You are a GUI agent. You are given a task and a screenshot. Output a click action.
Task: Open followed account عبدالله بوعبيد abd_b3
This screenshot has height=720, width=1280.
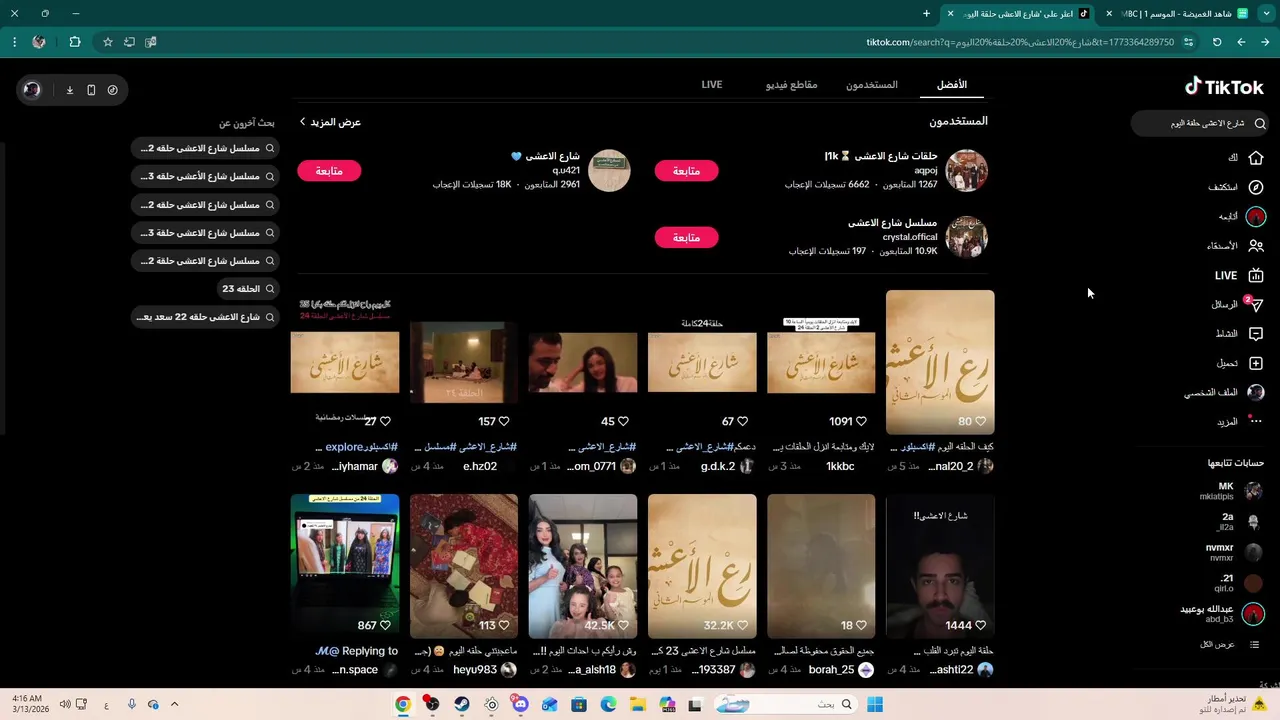click(1222, 614)
